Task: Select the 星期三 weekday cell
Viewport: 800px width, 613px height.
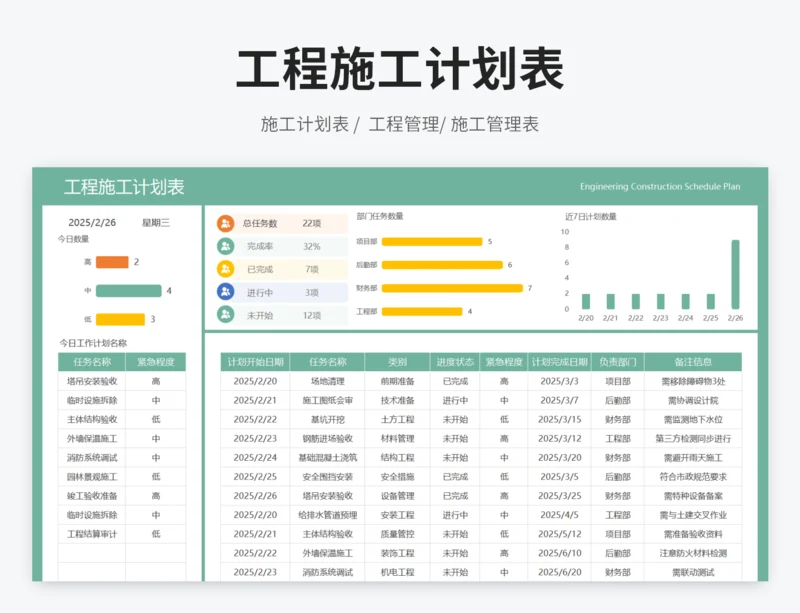Action: (x=156, y=223)
